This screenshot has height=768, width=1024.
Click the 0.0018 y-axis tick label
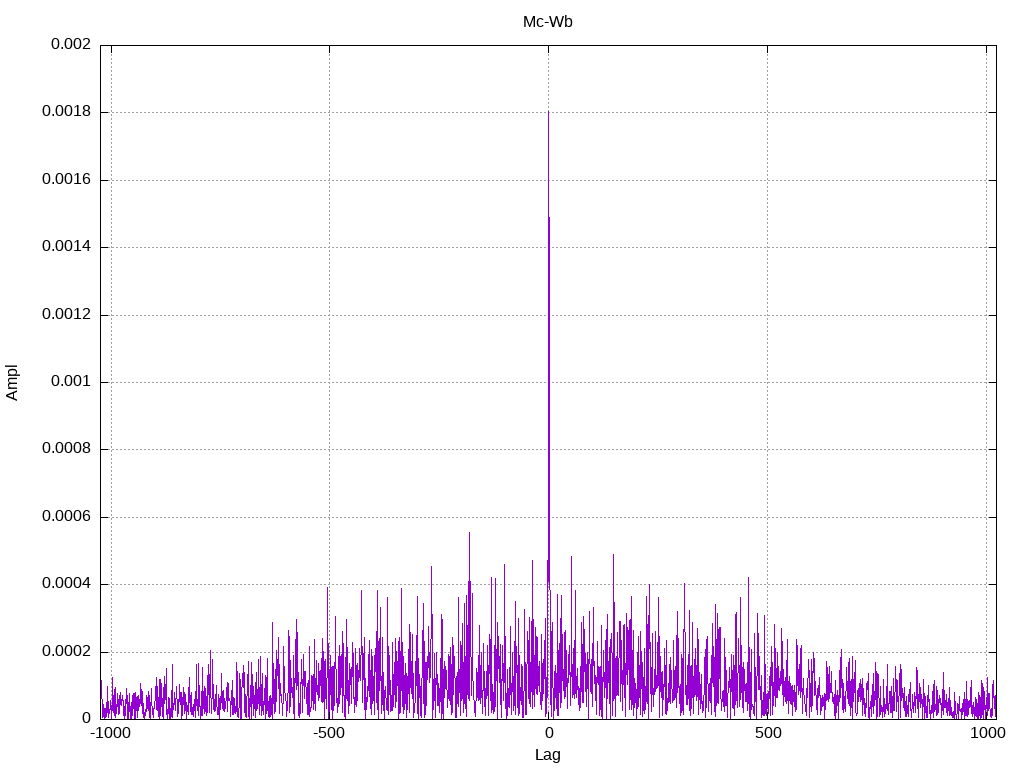(66, 112)
